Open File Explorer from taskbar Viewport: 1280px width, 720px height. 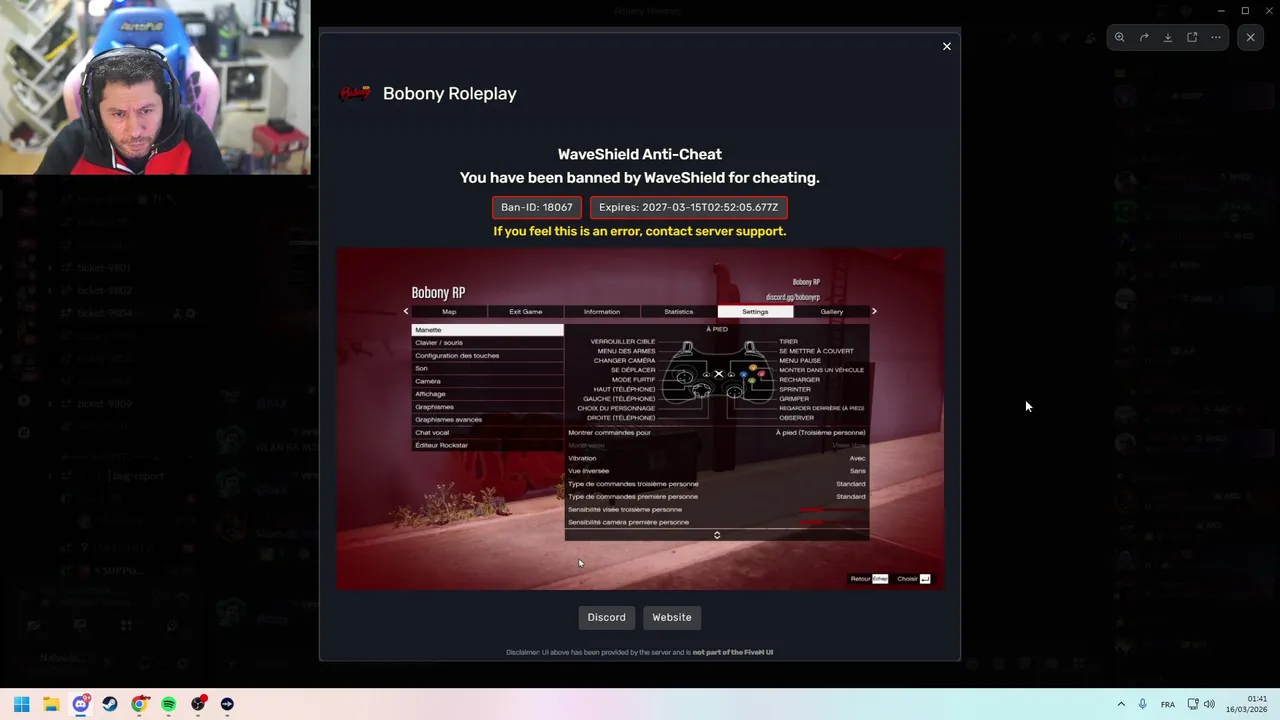pyautogui.click(x=51, y=704)
